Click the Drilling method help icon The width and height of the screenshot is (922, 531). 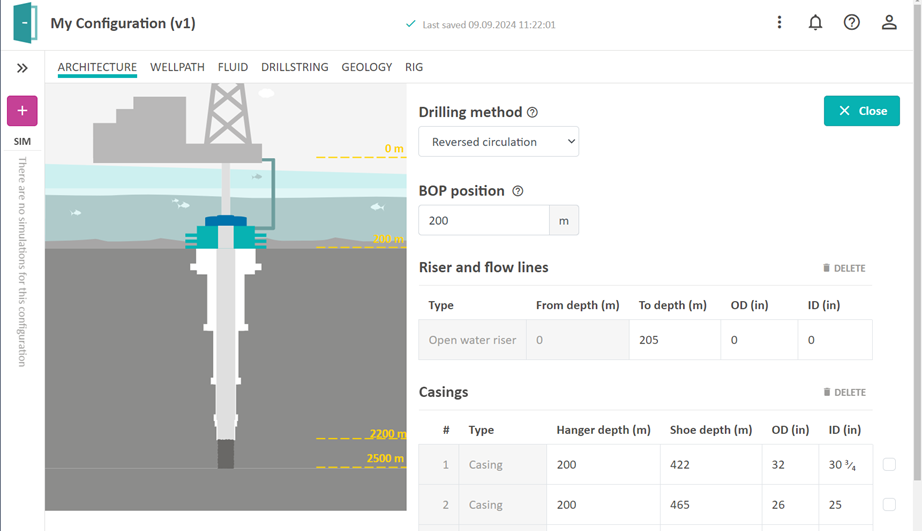point(533,113)
